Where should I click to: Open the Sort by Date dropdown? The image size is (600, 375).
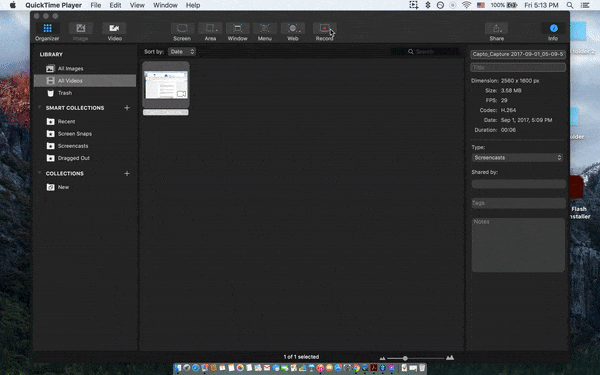pyautogui.click(x=182, y=52)
